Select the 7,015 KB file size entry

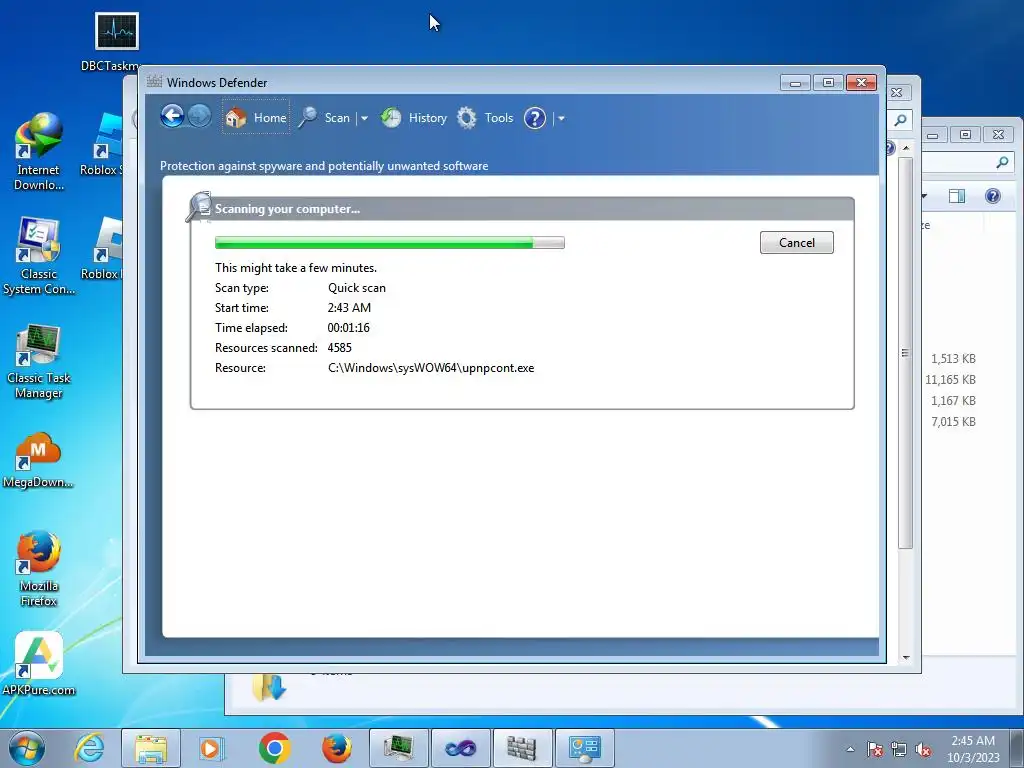pos(953,422)
